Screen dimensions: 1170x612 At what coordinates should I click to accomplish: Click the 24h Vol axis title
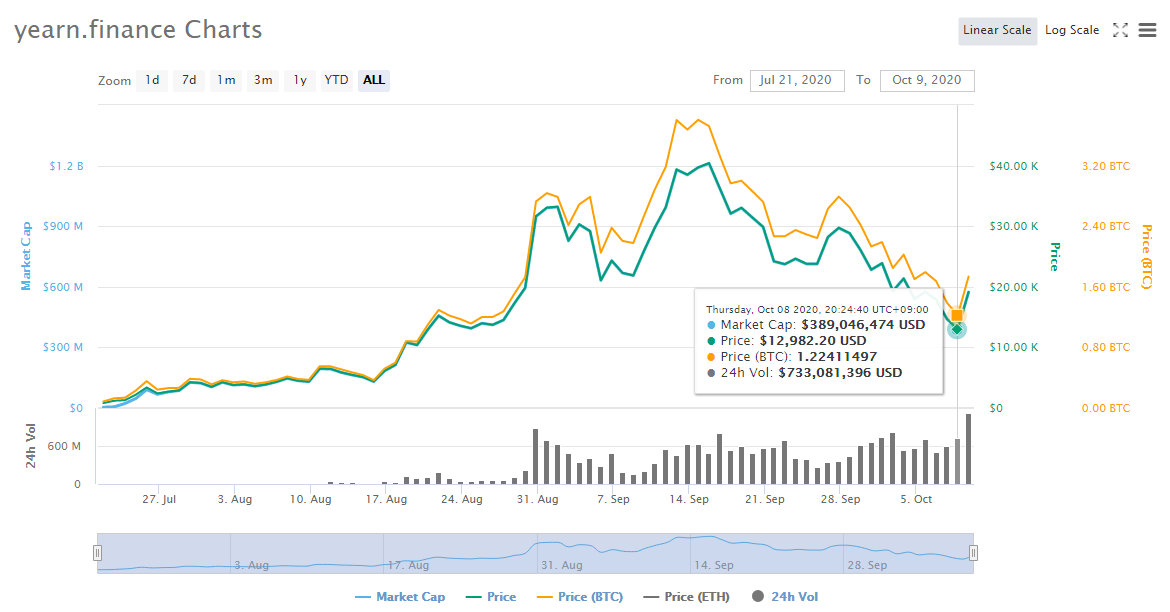point(31,446)
